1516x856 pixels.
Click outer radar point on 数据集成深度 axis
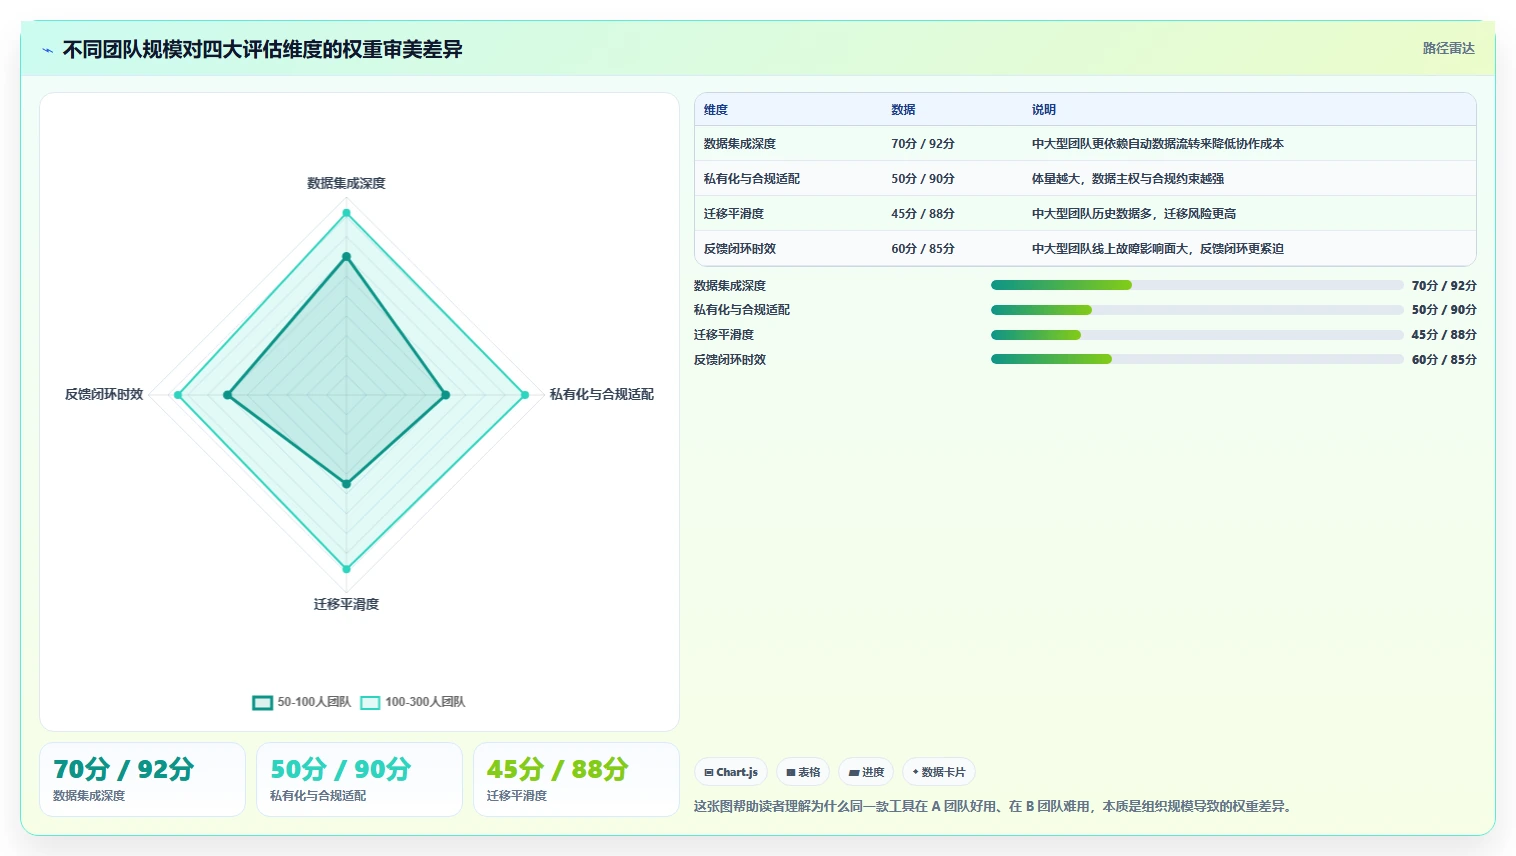tap(347, 213)
